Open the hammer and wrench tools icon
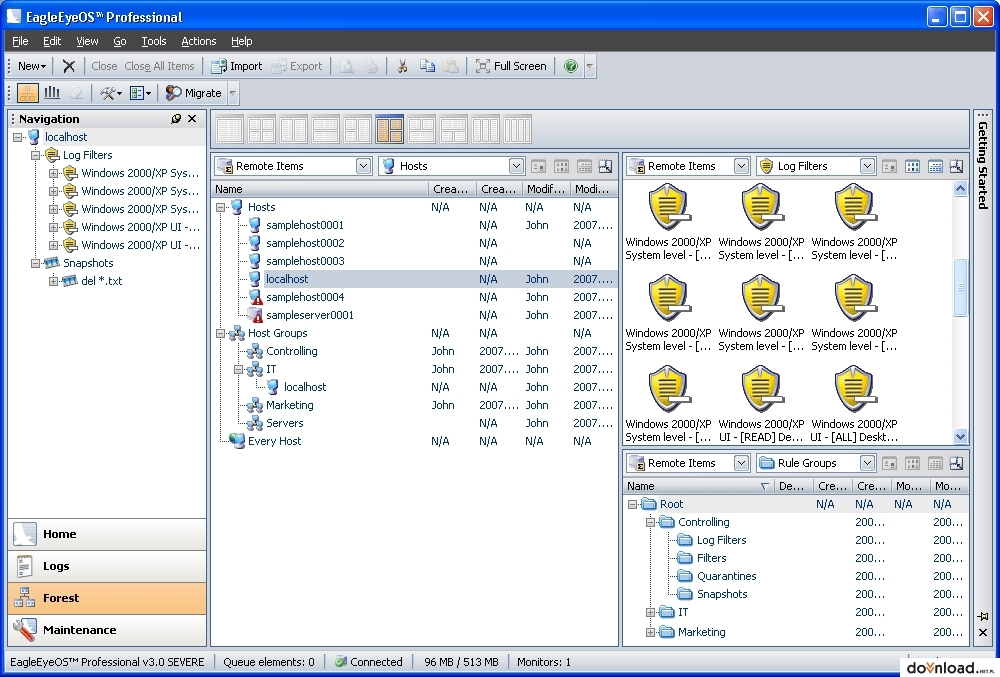 coord(110,93)
